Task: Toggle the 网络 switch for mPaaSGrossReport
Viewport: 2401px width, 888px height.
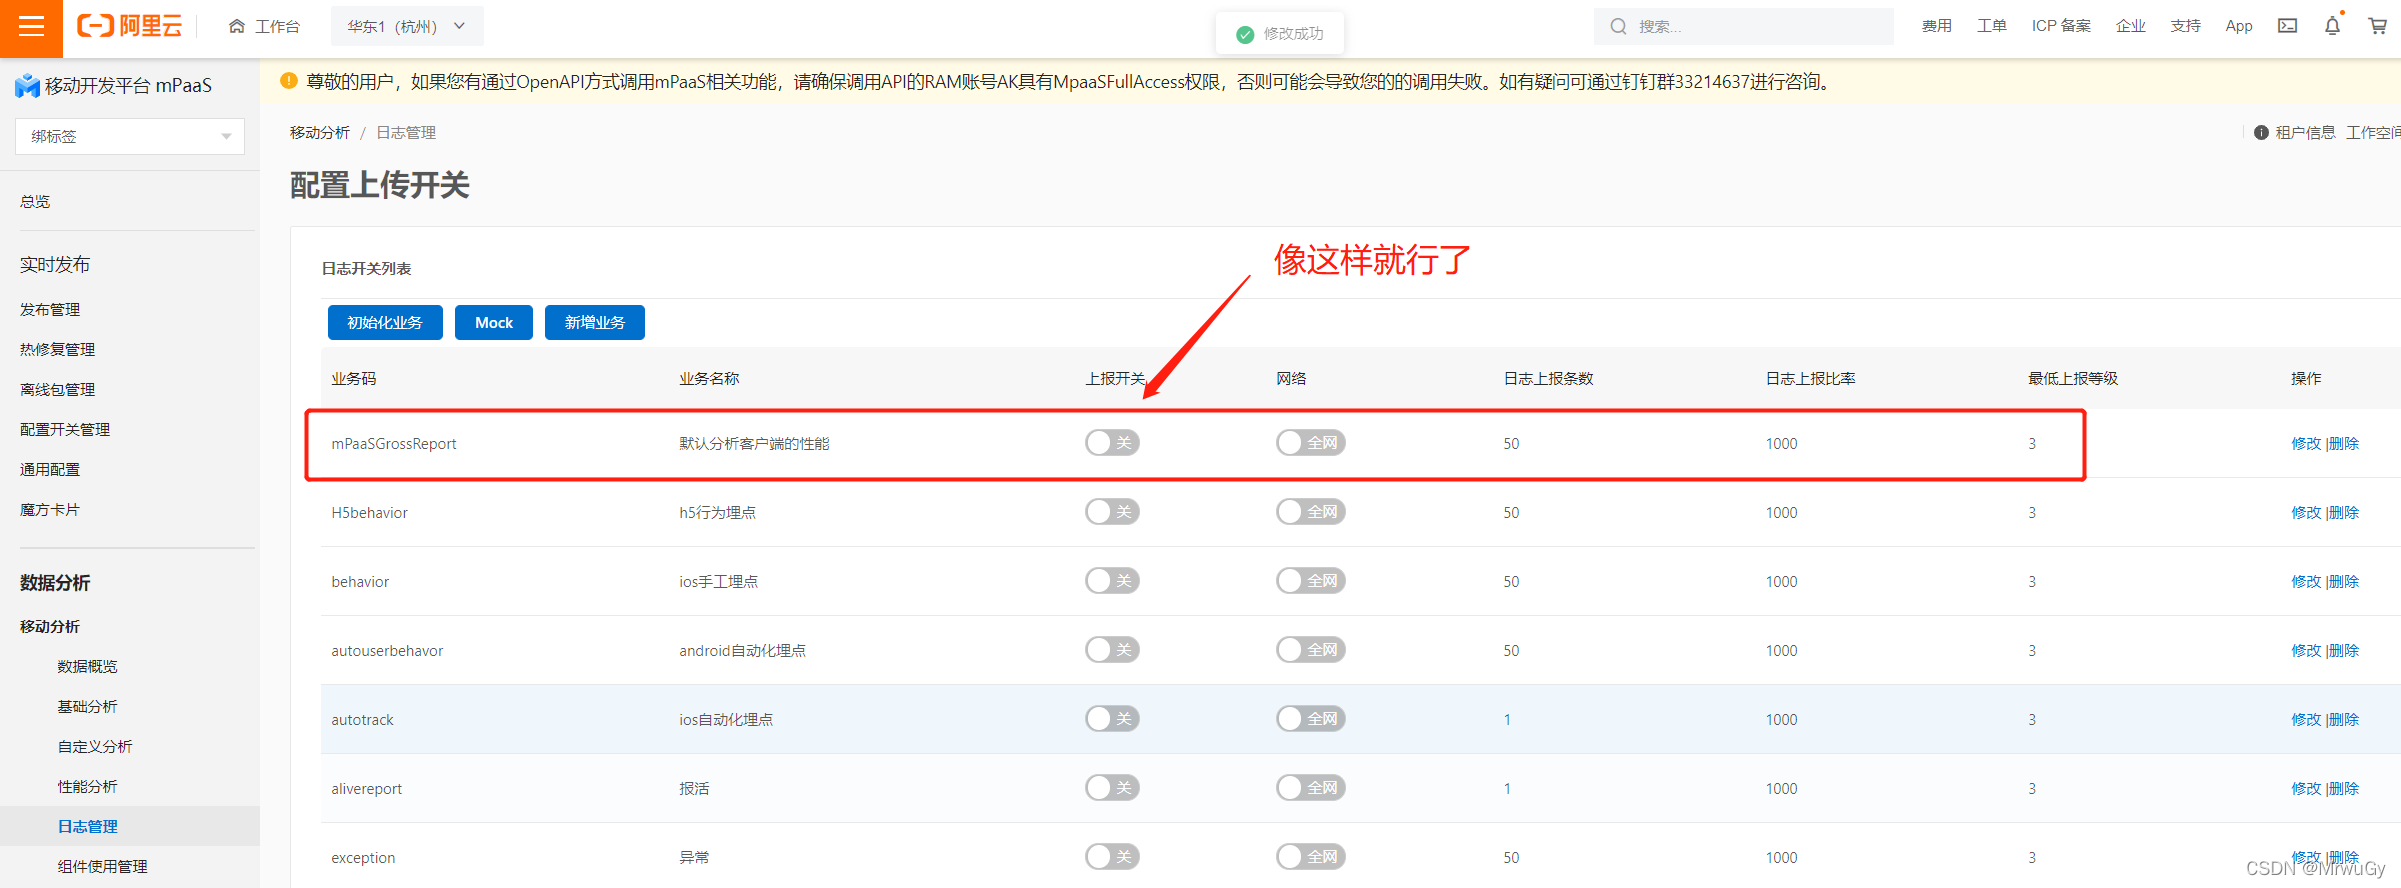Action: [x=1310, y=443]
